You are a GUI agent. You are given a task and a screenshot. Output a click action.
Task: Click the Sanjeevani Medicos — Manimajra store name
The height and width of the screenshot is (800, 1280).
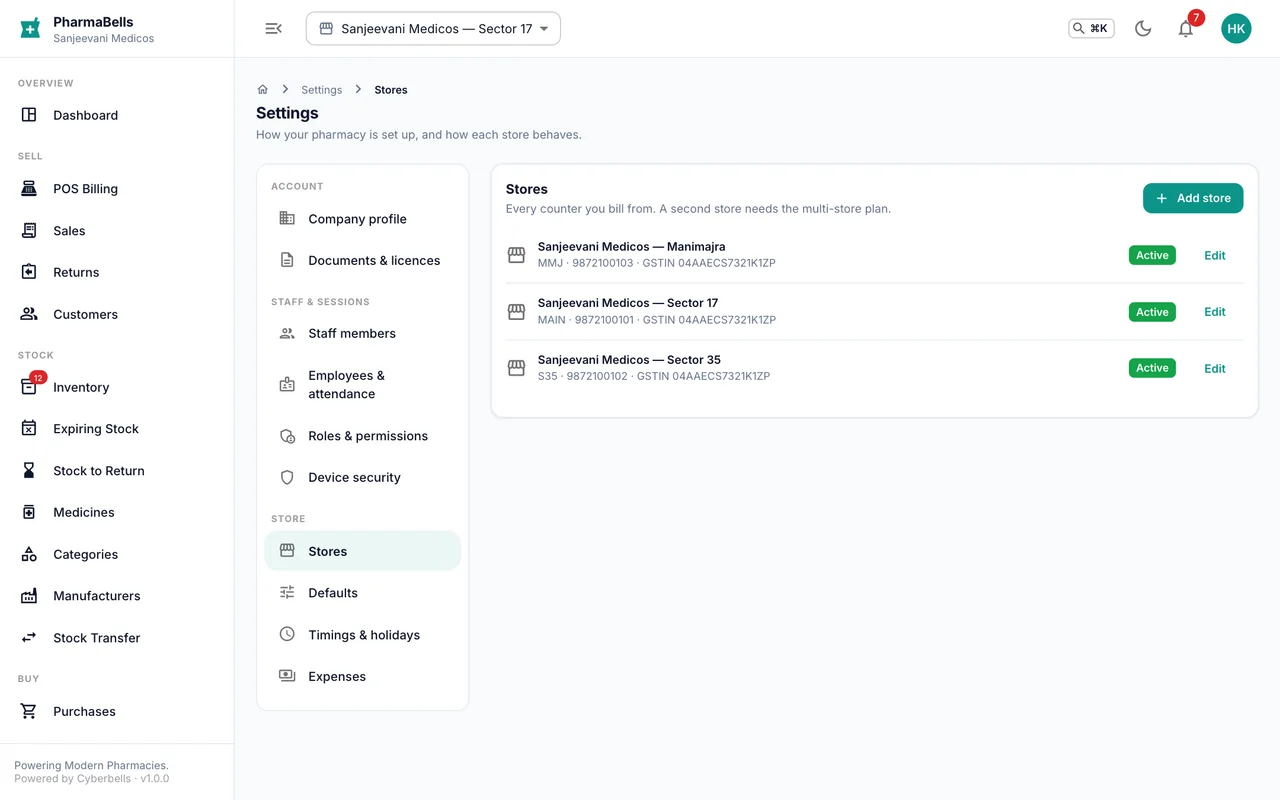click(632, 247)
